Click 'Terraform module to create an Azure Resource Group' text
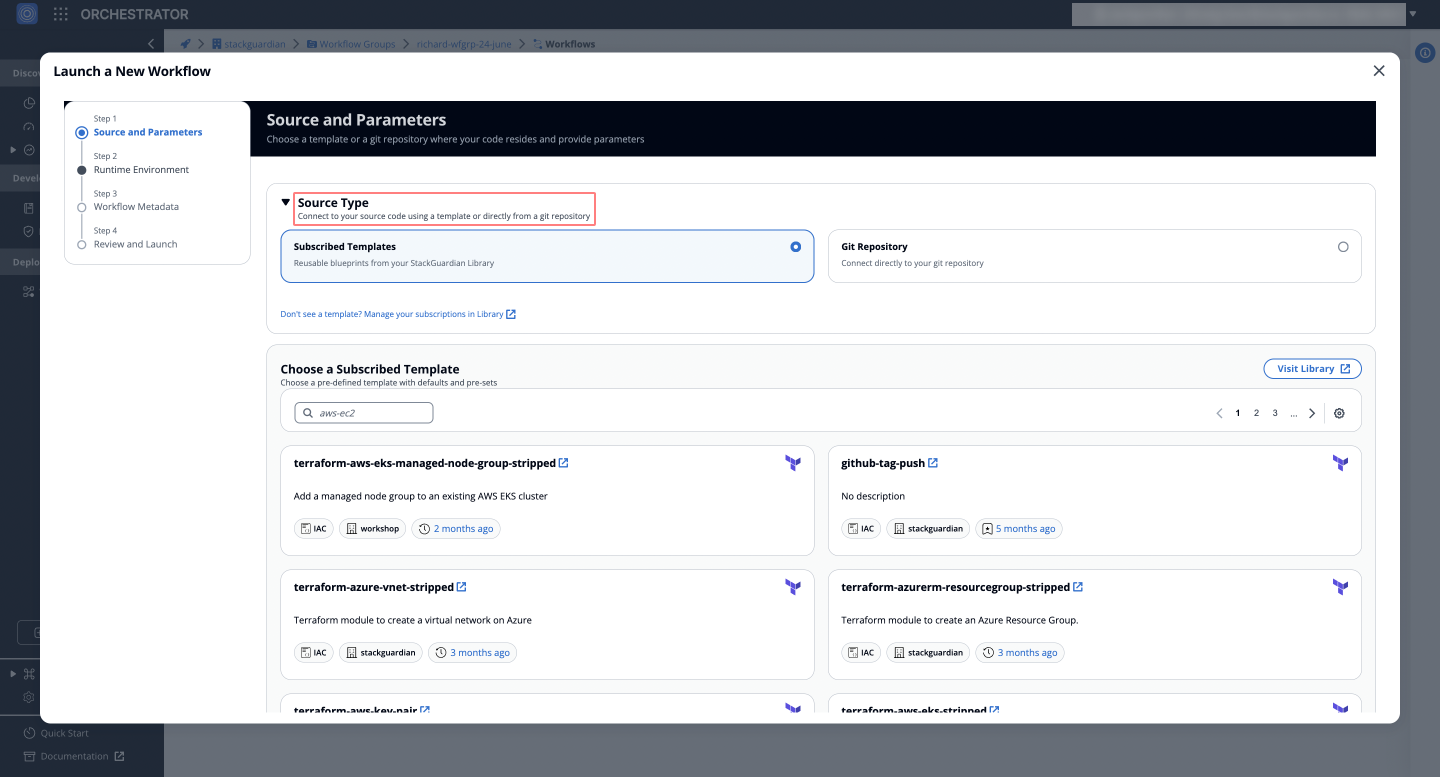1440x777 pixels. [x=959, y=620]
